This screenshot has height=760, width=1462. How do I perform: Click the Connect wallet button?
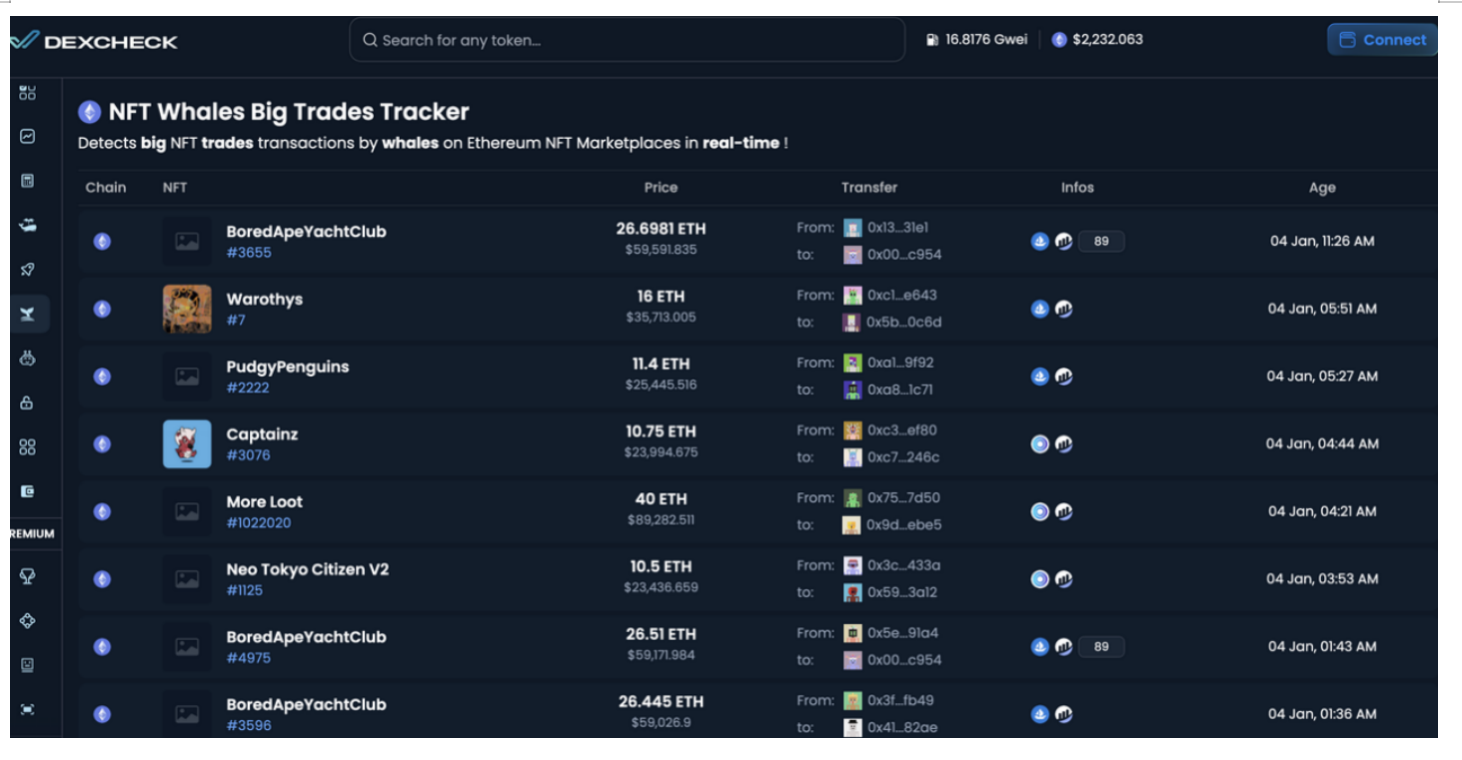click(x=1382, y=40)
